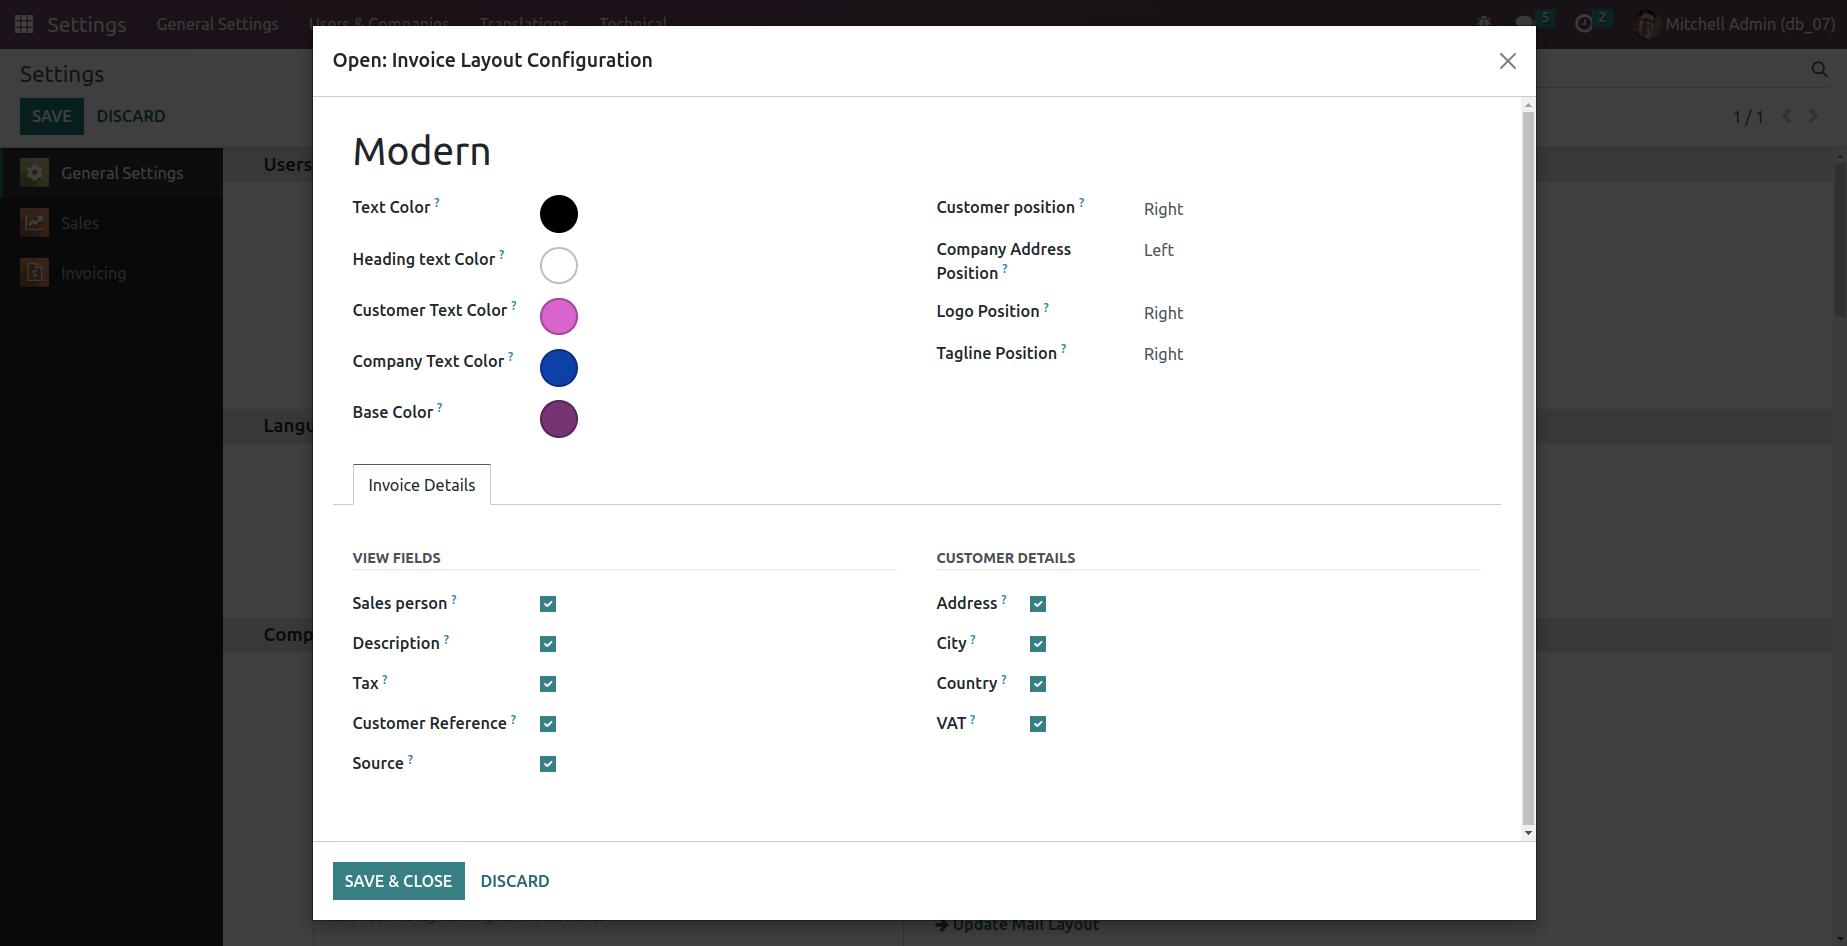
Task: Close the Invoice Layout Configuration dialog
Action: click(1507, 61)
